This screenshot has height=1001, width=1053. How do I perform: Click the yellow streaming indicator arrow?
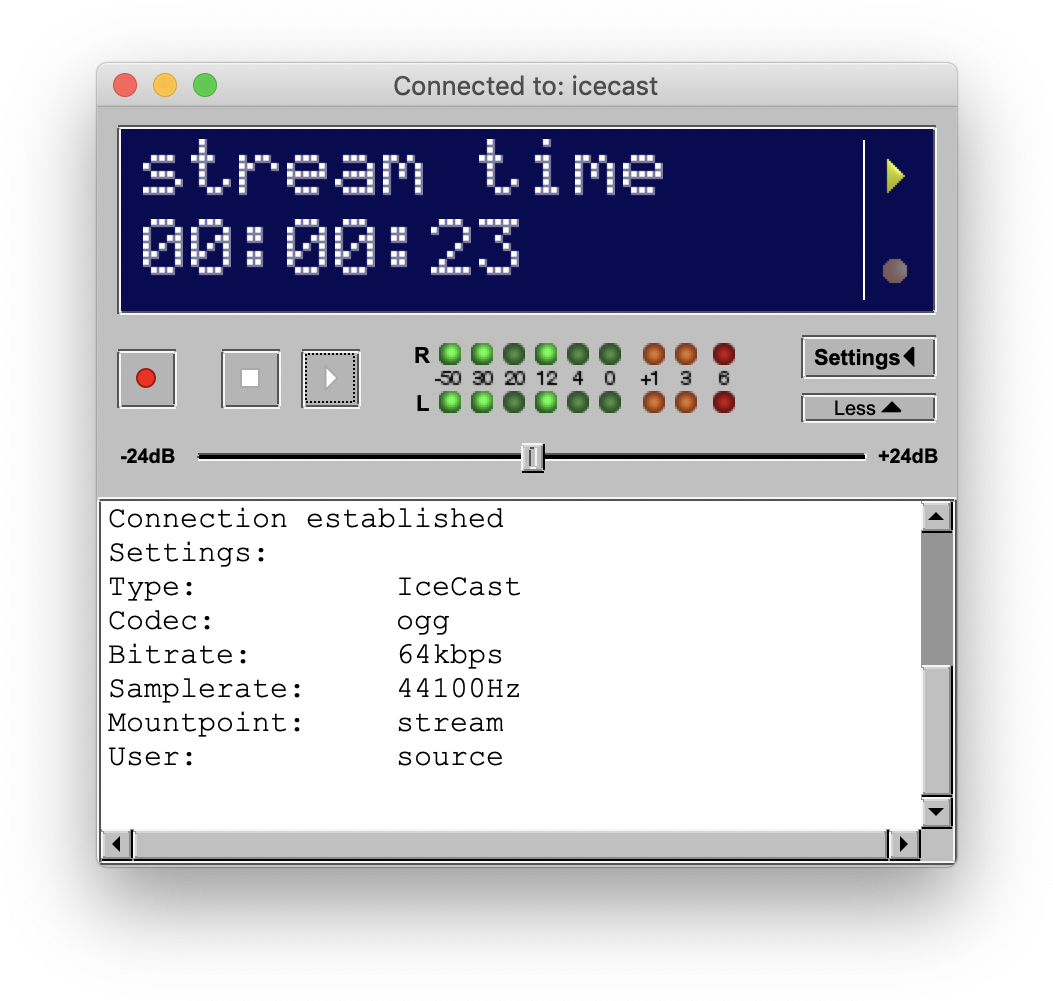(x=896, y=176)
